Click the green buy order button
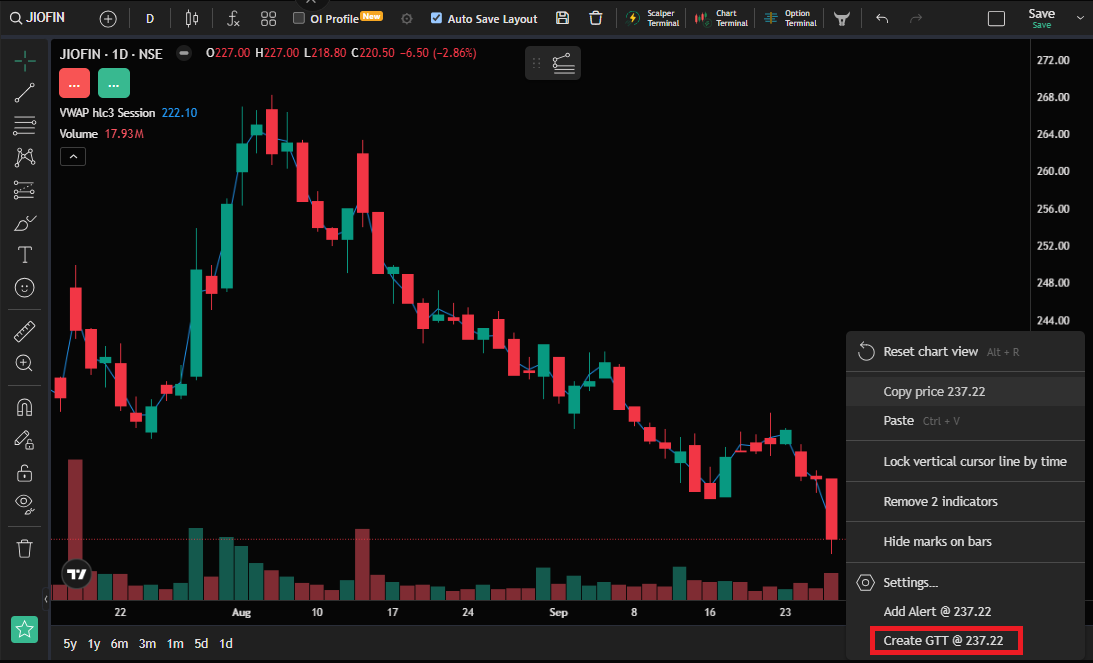The width and height of the screenshot is (1093, 663). click(x=114, y=84)
